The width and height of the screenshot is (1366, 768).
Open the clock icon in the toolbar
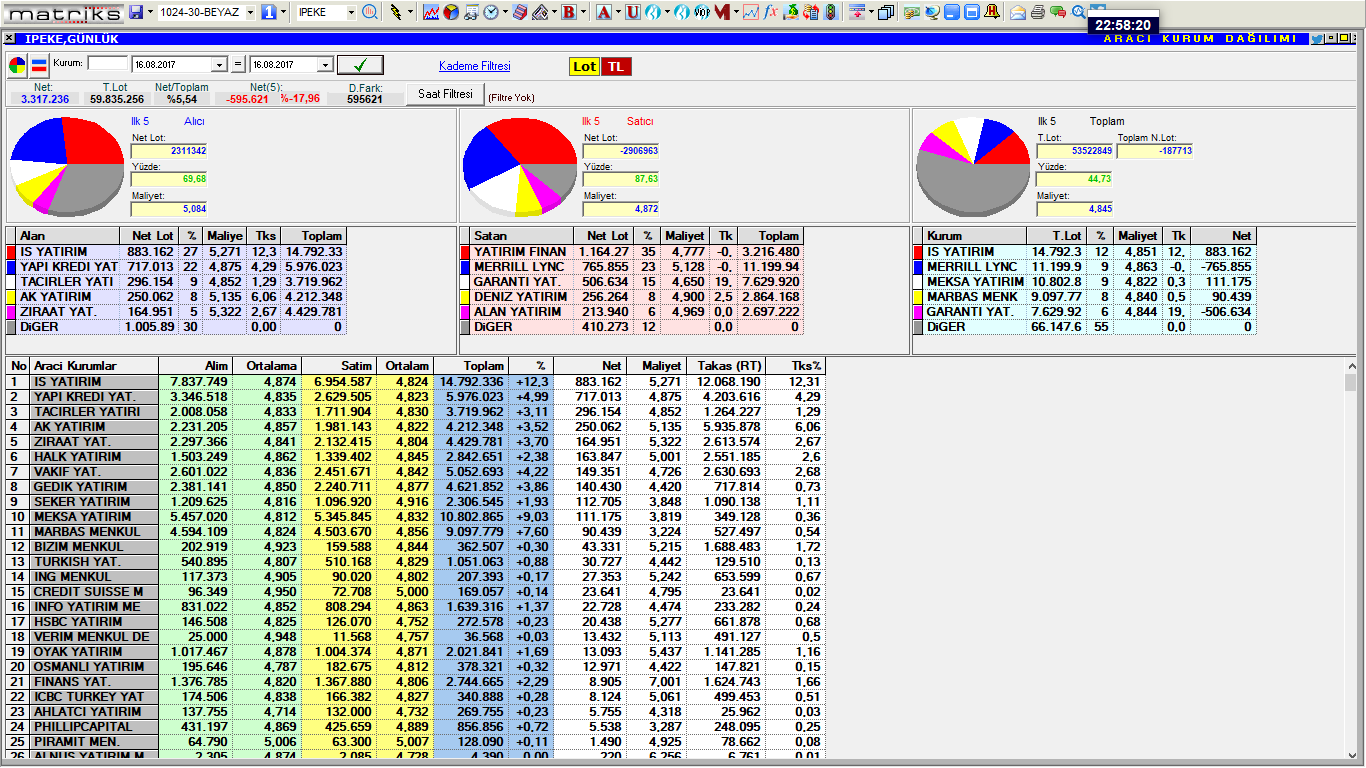coord(491,12)
